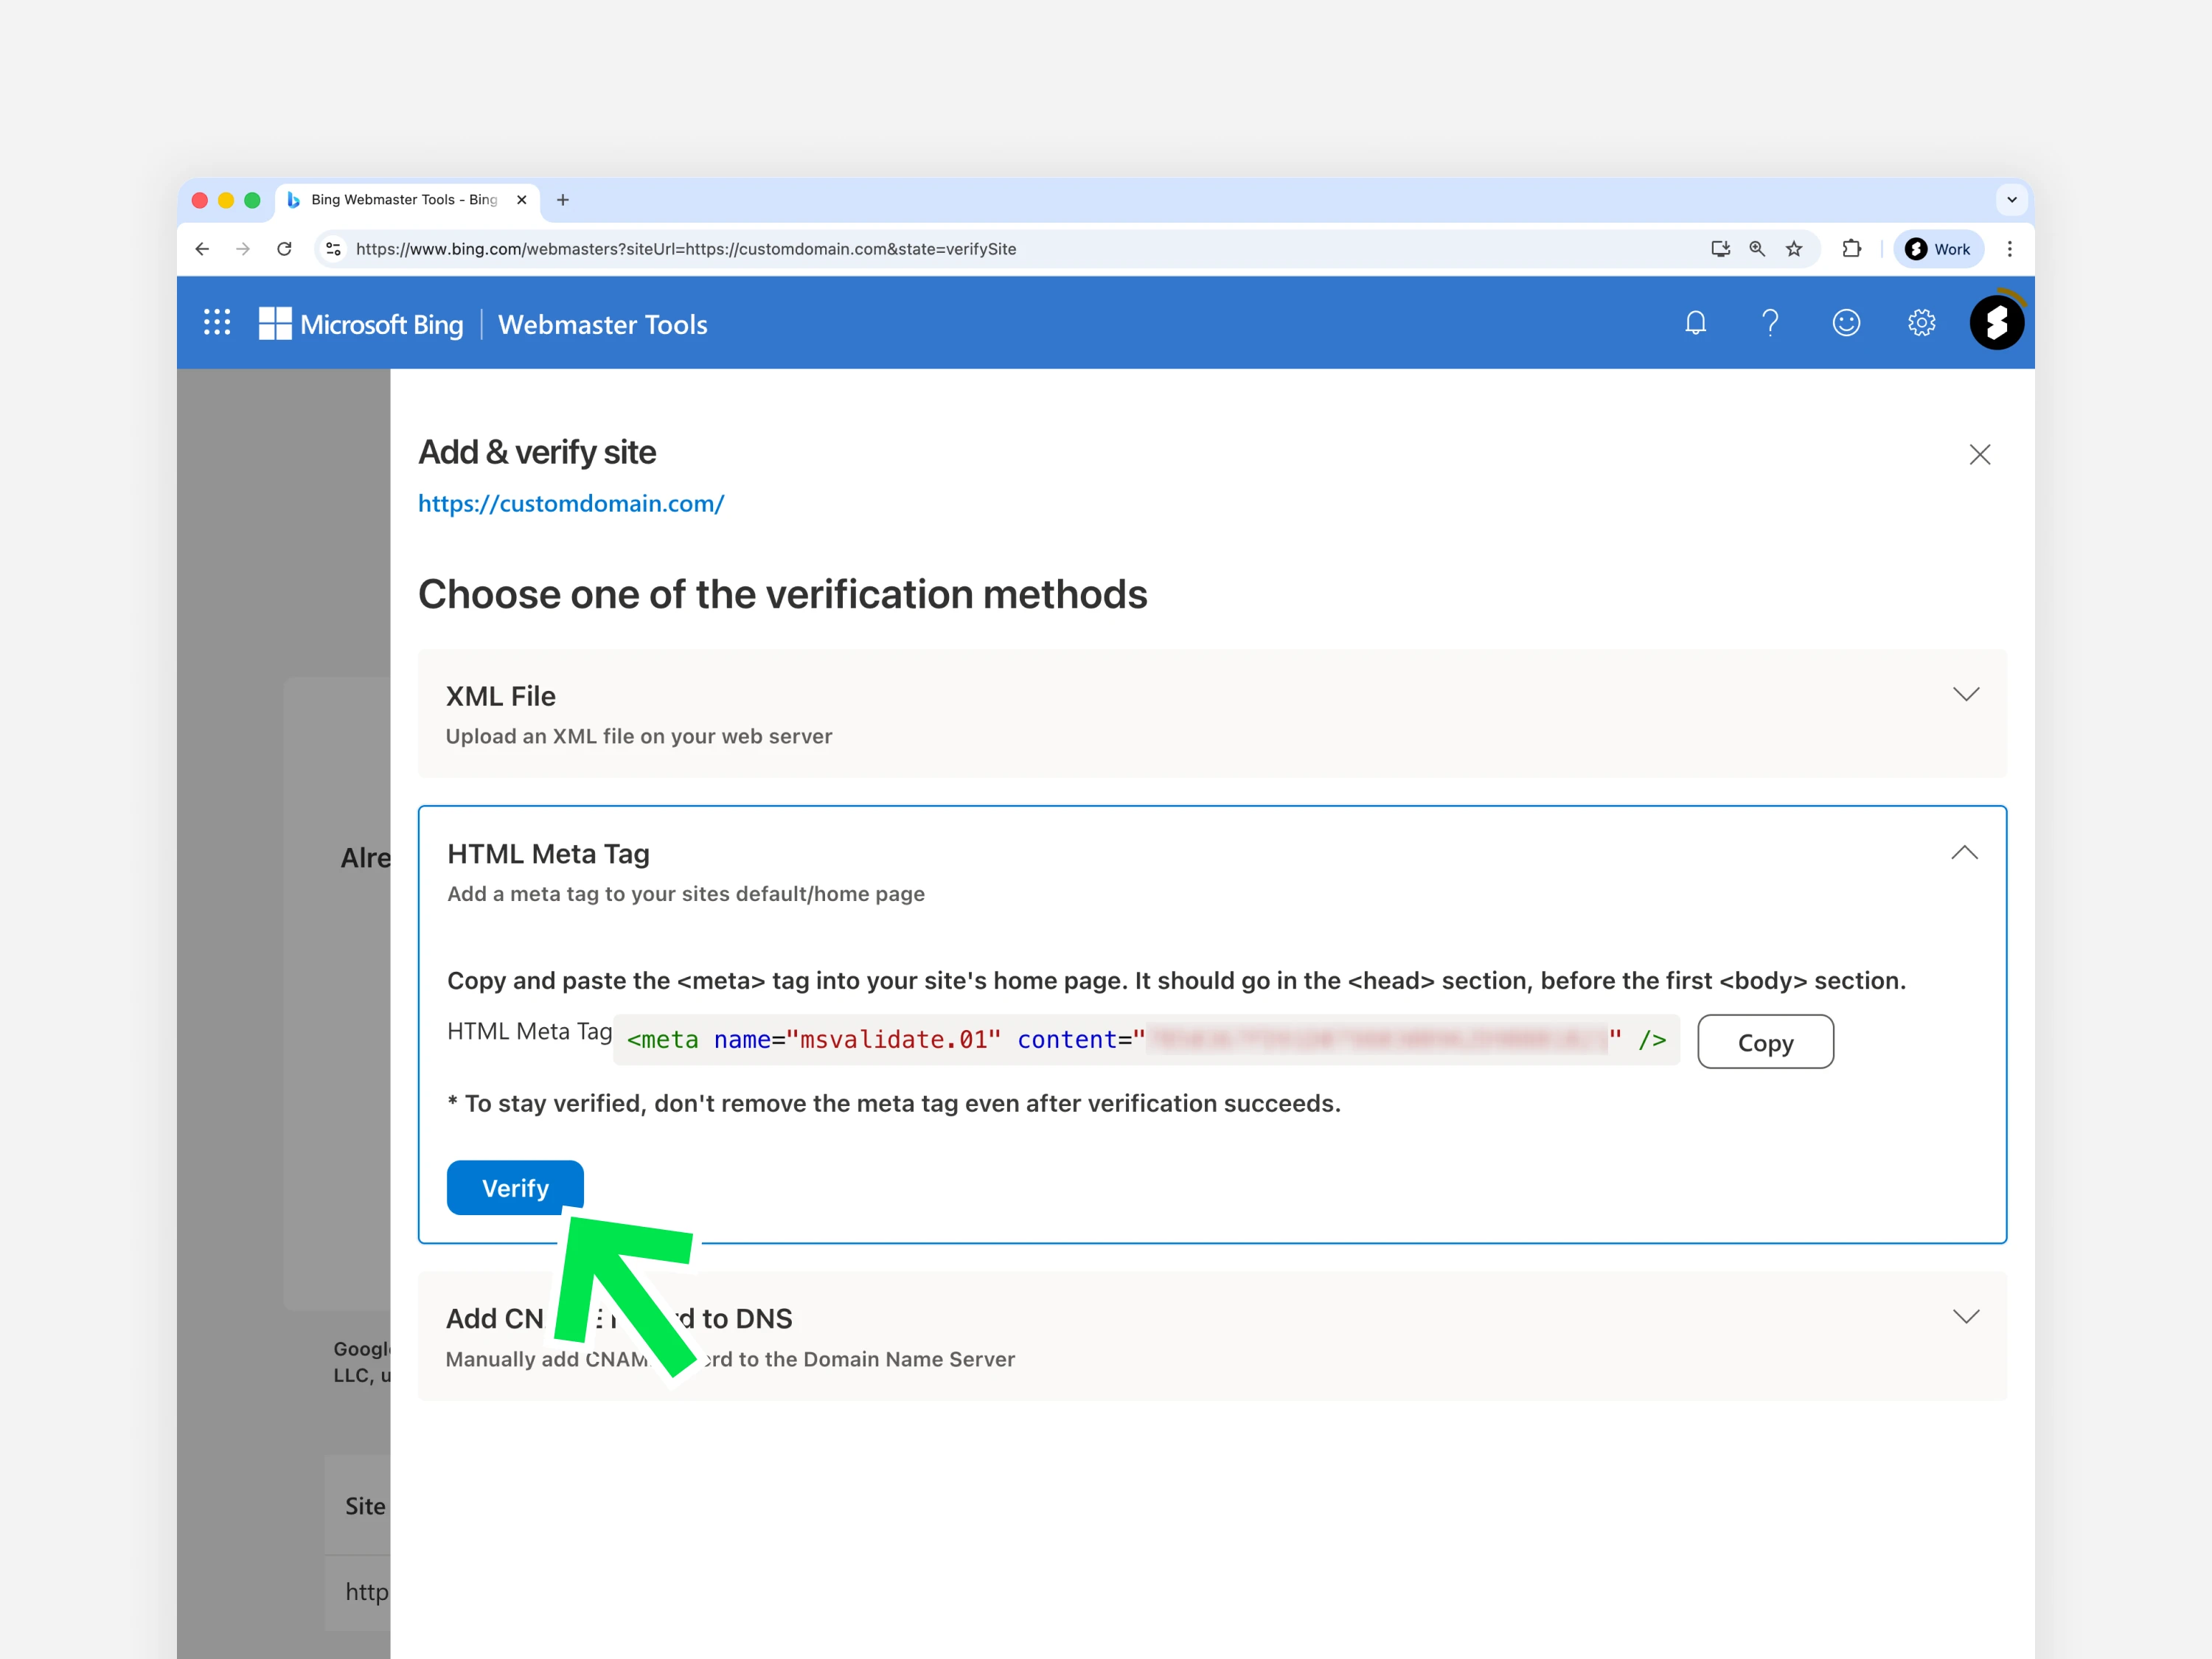This screenshot has width=2212, height=1659.
Task: Open the customdomain.com link
Action: click(570, 504)
